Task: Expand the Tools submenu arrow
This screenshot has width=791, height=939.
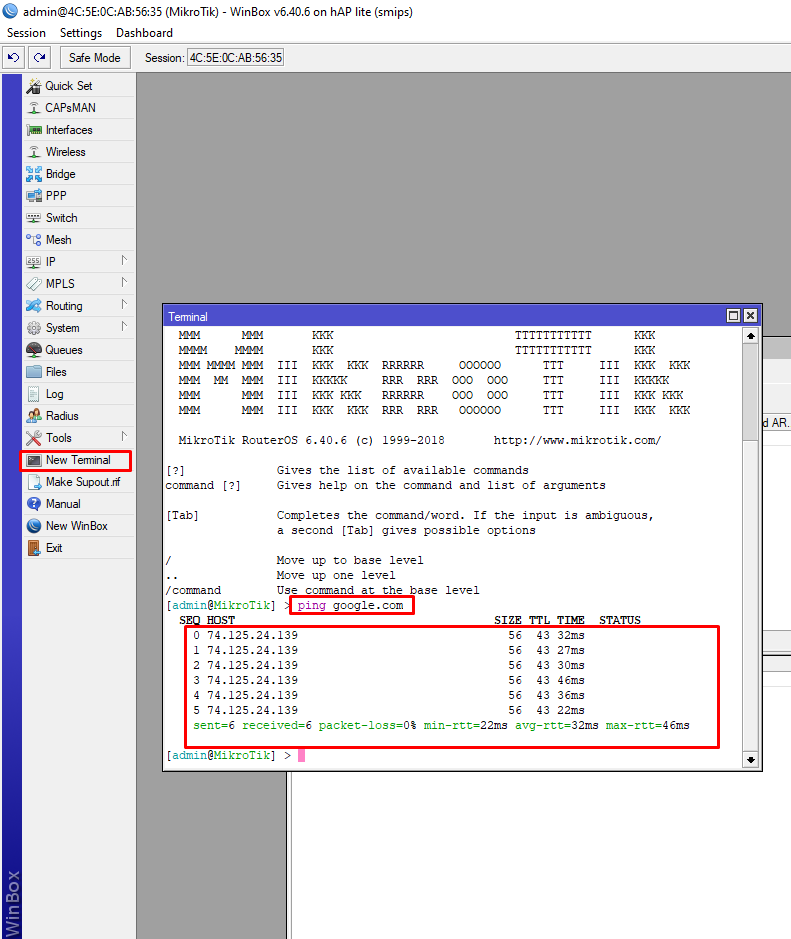Action: (124, 437)
